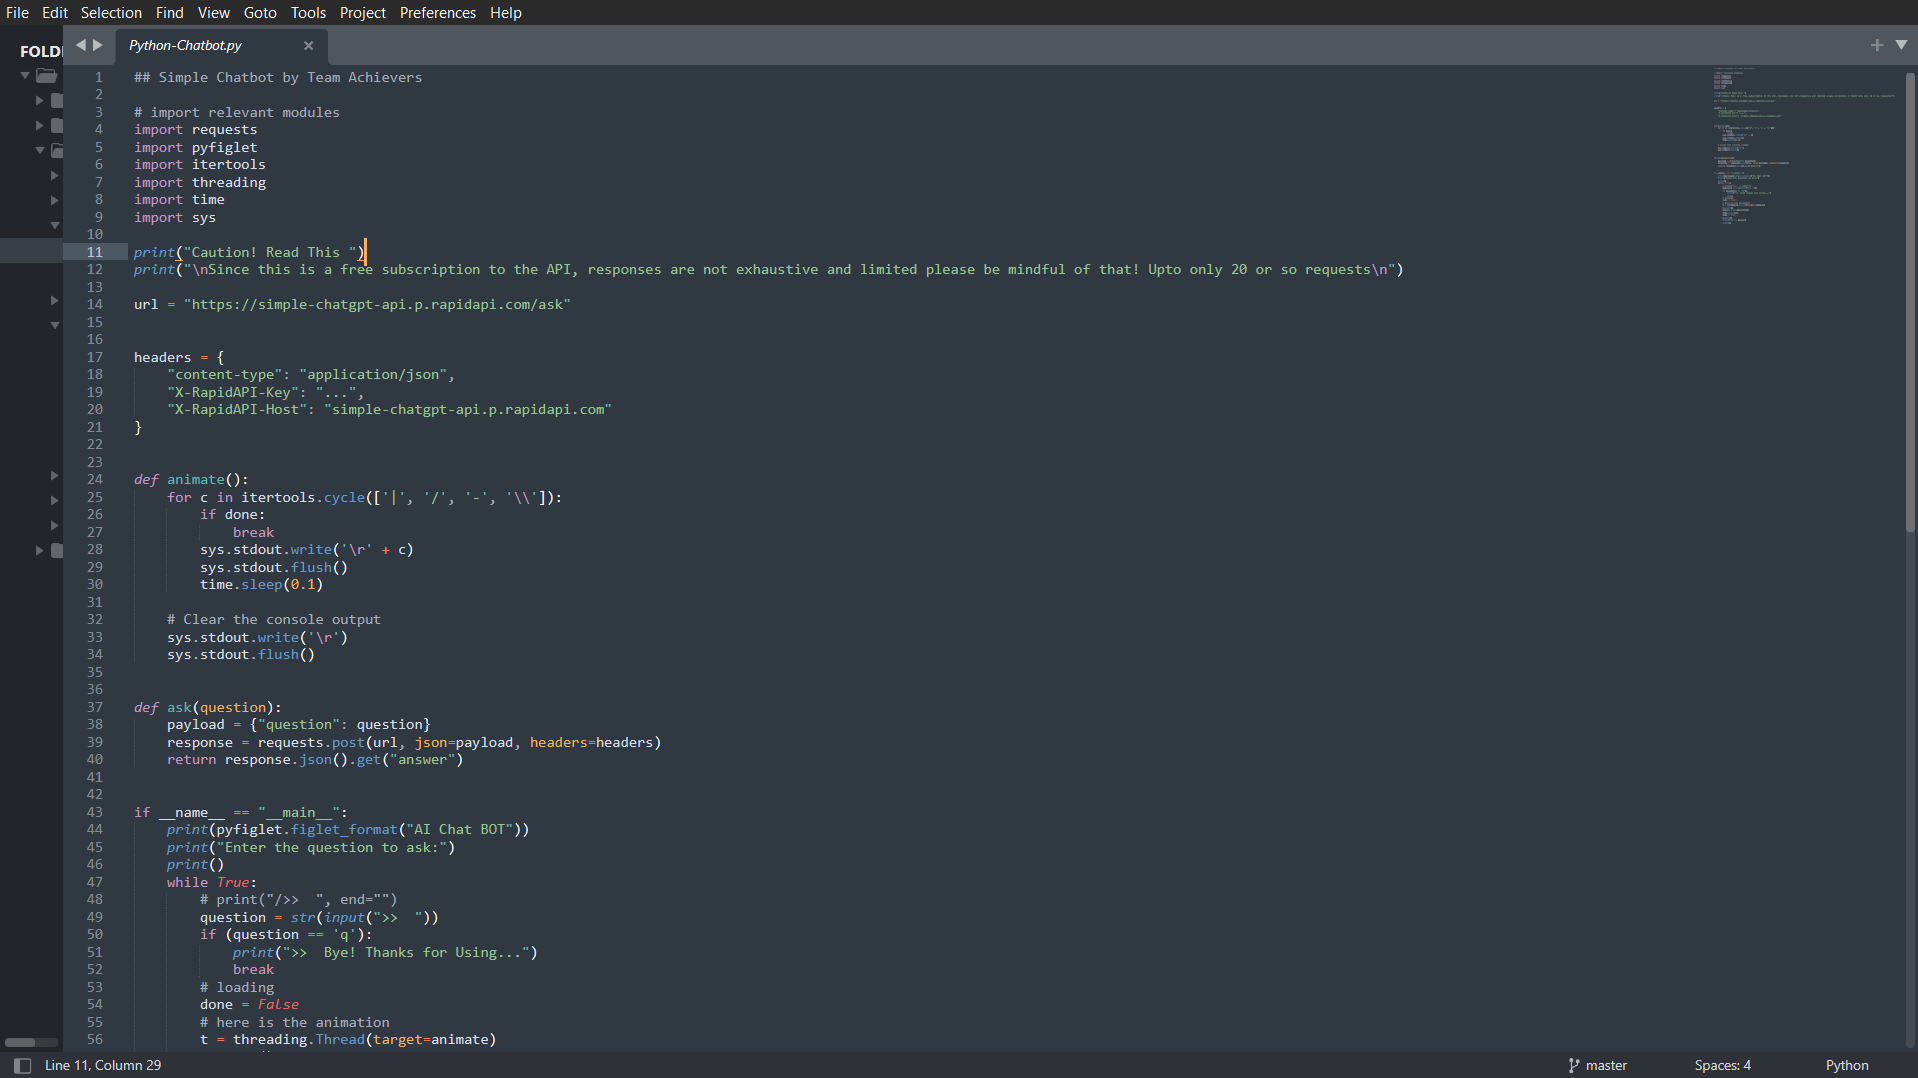Click 'def animate():' definition line
1918x1078 pixels.
[x=191, y=479]
